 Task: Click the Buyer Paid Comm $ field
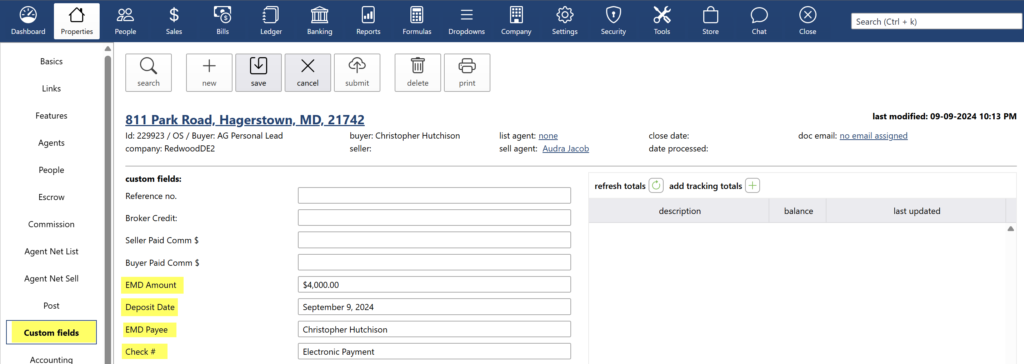click(x=434, y=263)
